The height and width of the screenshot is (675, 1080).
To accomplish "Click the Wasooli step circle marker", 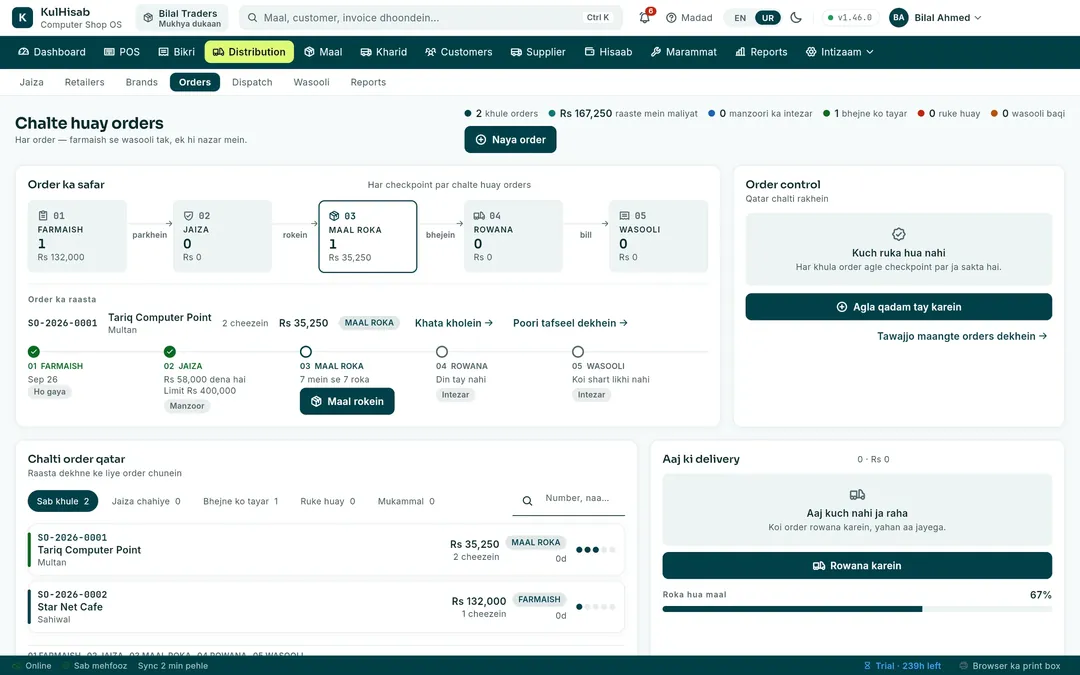I will tap(578, 351).
